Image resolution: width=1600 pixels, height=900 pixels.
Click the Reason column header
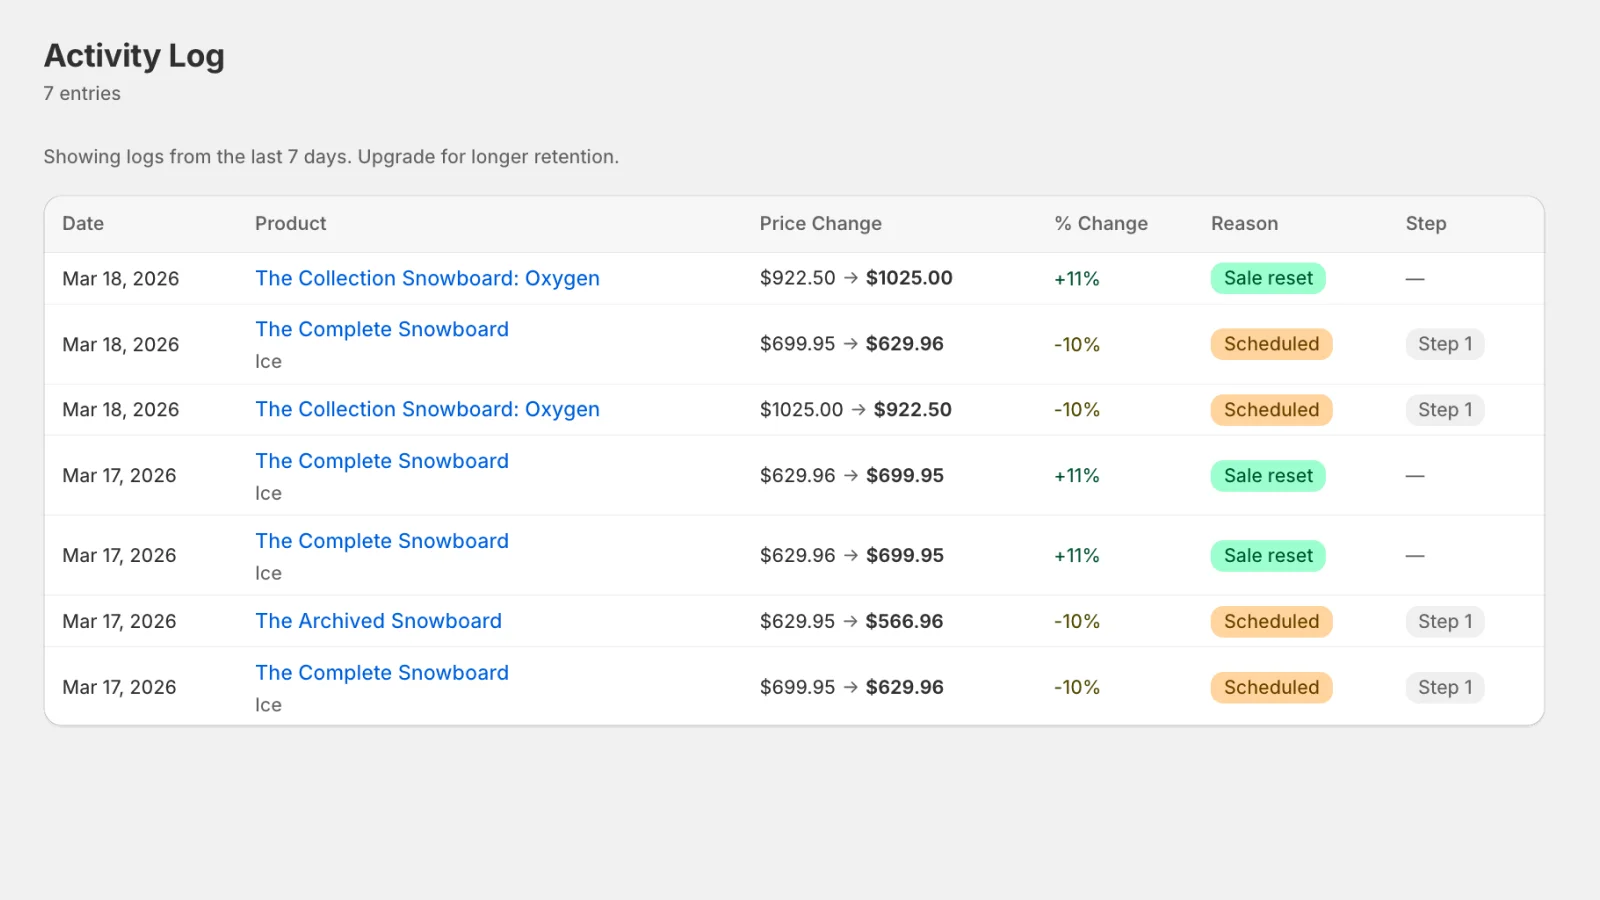pos(1244,224)
